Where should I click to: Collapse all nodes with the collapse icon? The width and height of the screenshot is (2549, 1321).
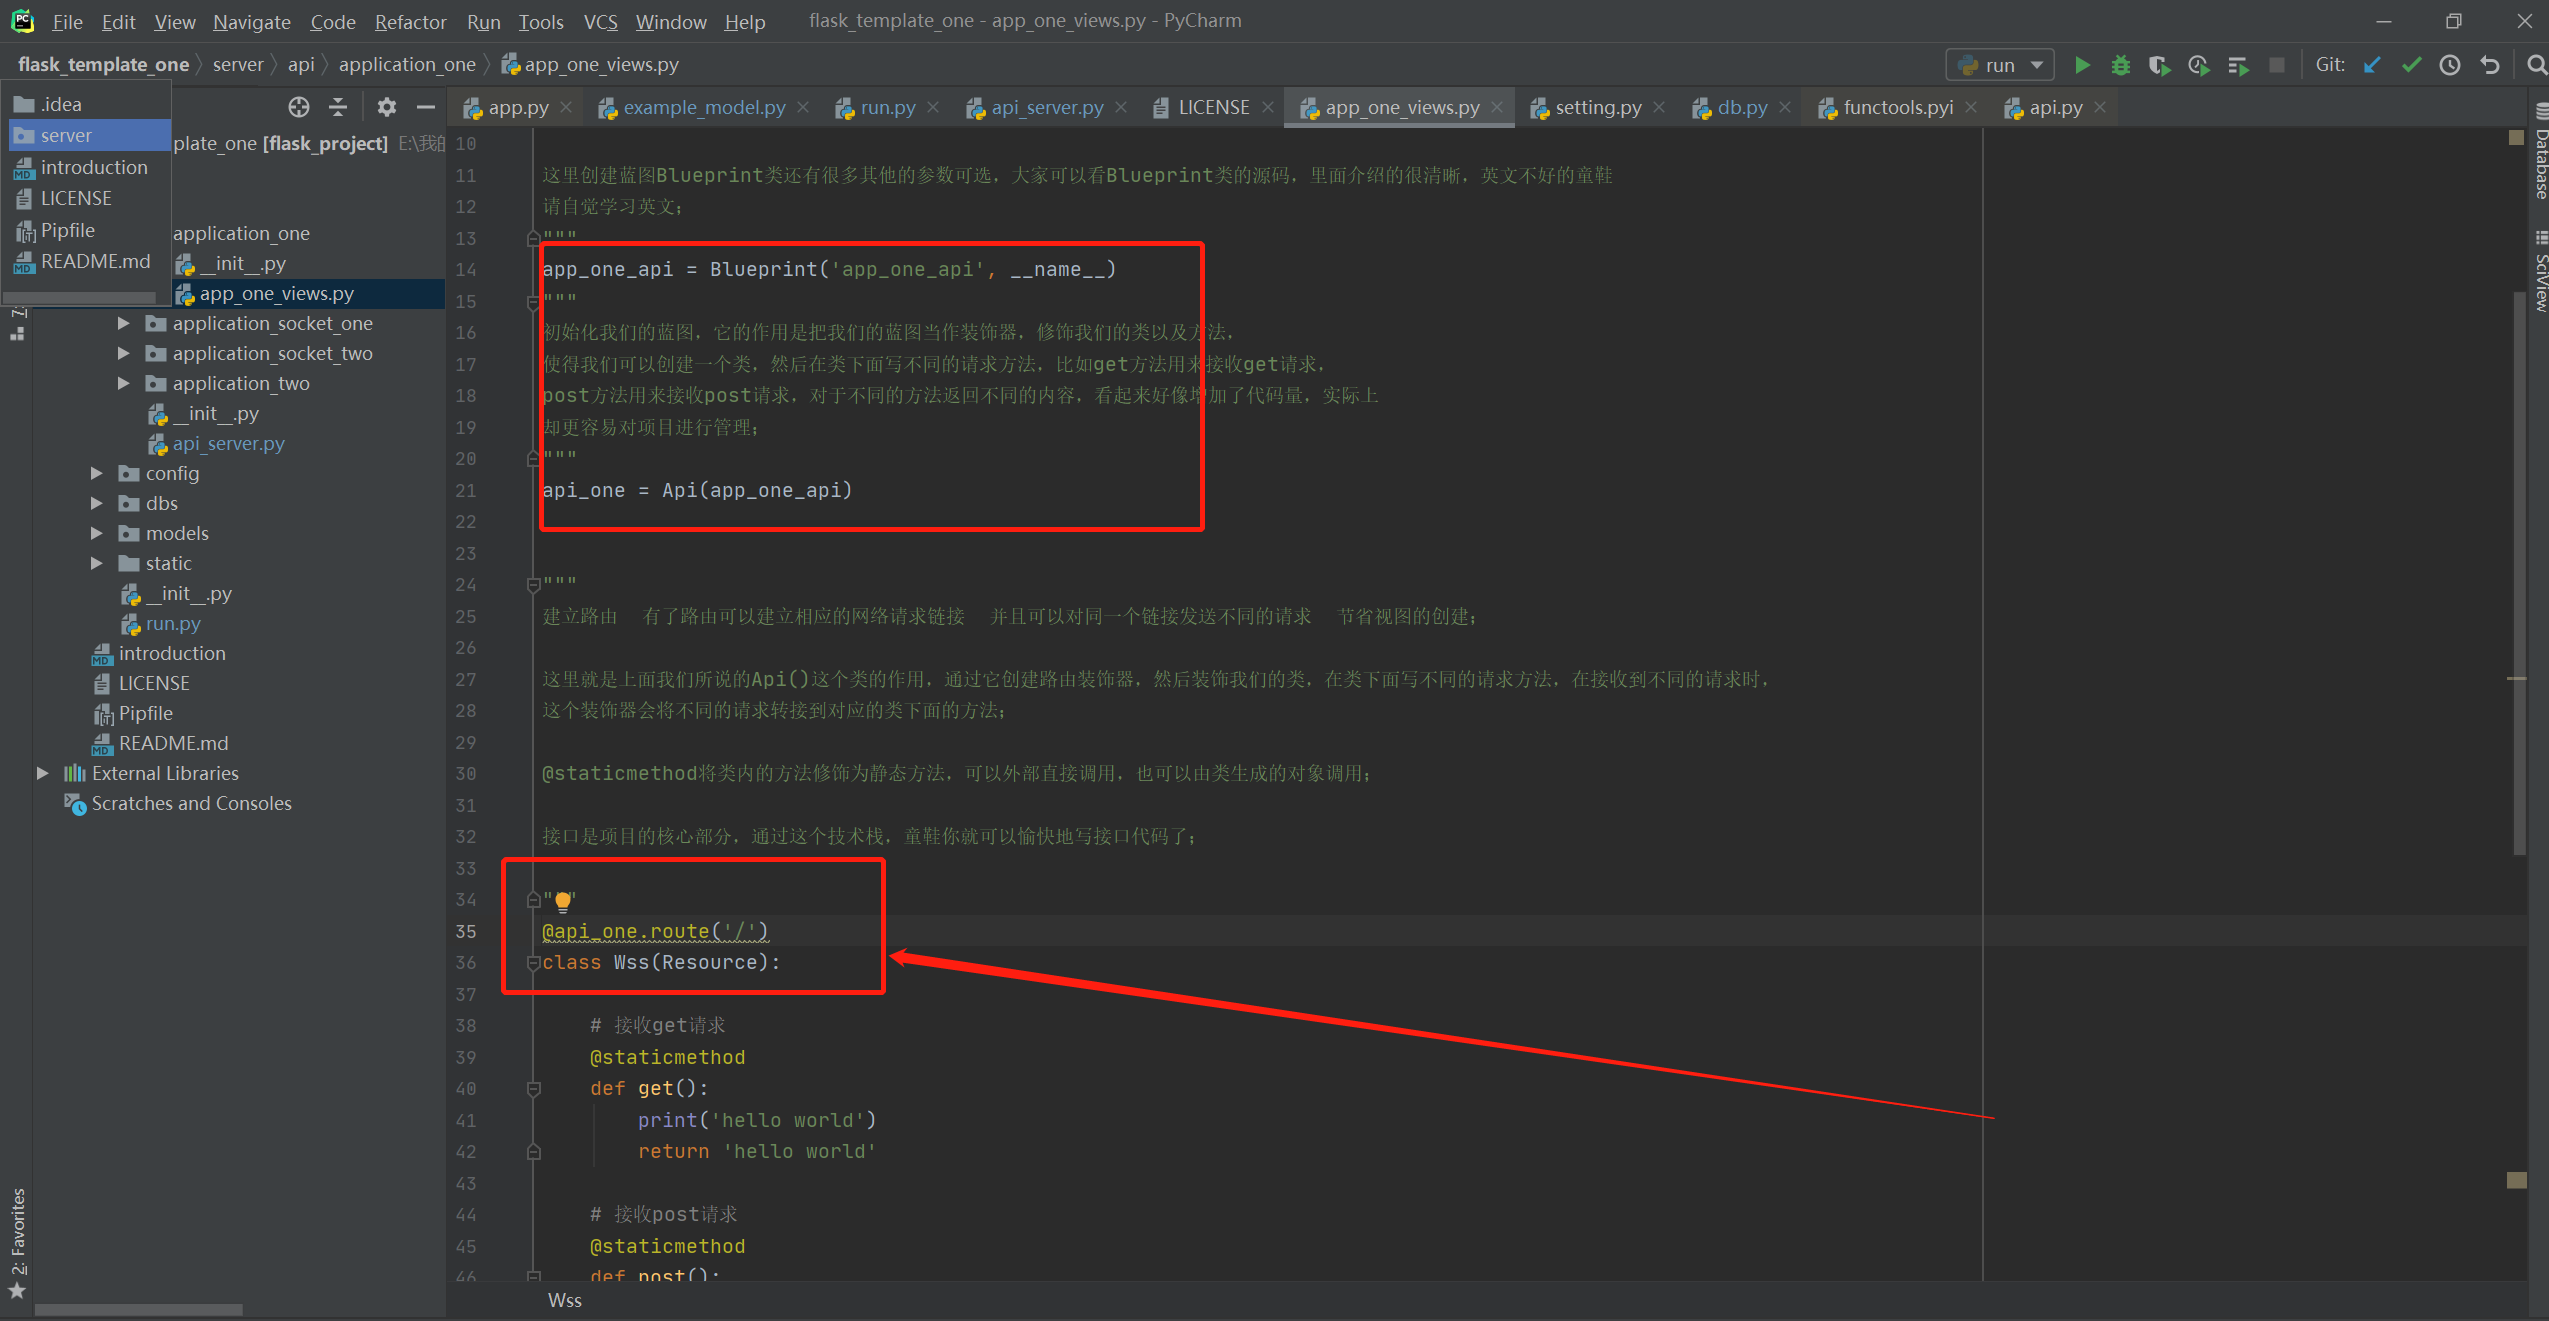(339, 107)
